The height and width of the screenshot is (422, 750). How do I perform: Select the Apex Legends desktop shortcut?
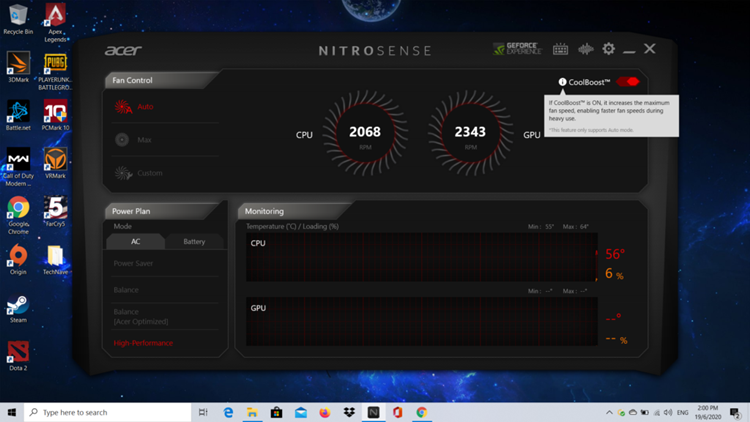(55, 23)
